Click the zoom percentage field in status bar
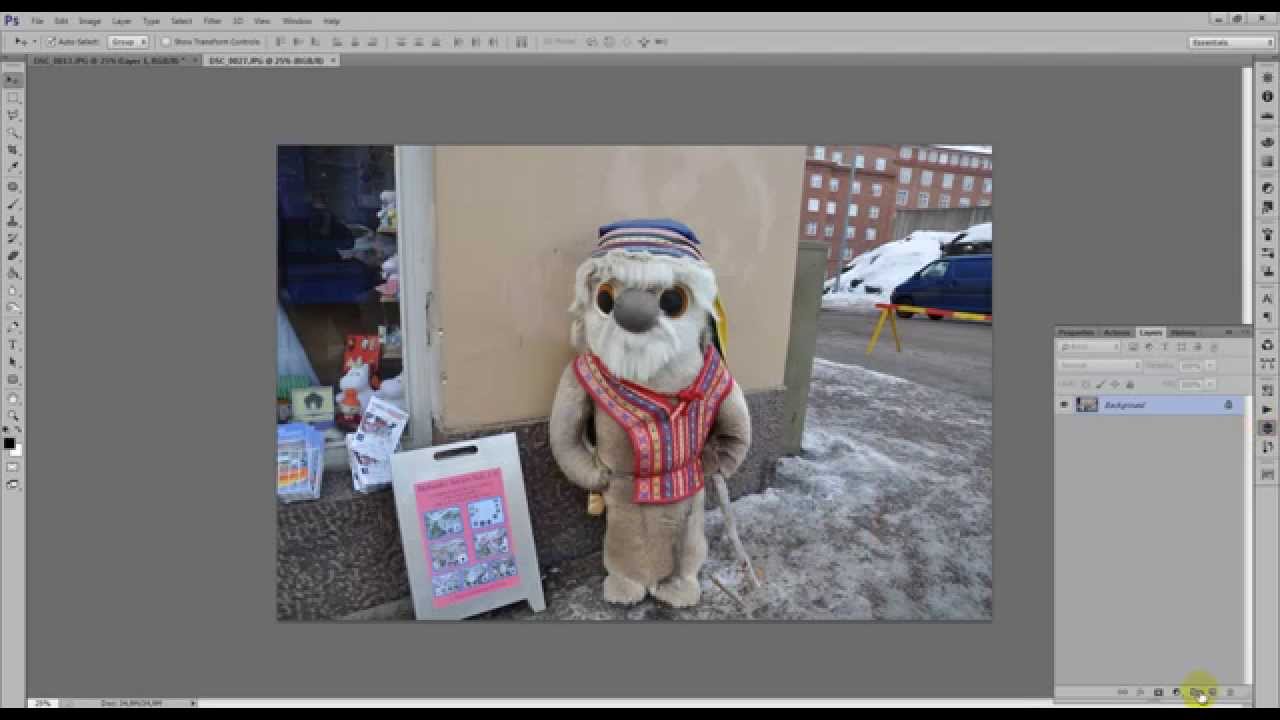1280x720 pixels. [x=43, y=703]
